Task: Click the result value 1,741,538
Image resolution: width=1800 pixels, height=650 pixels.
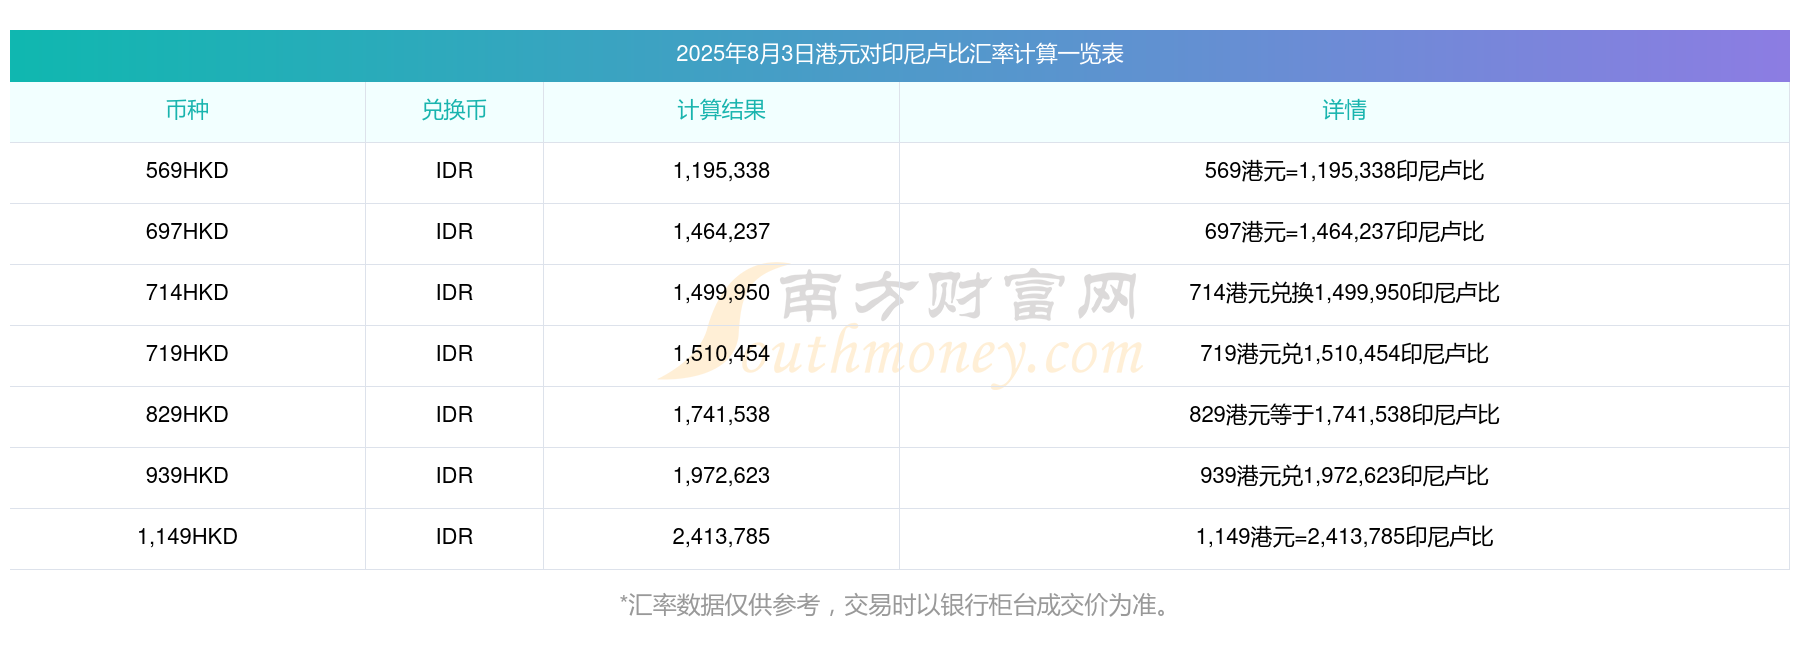Action: (721, 415)
